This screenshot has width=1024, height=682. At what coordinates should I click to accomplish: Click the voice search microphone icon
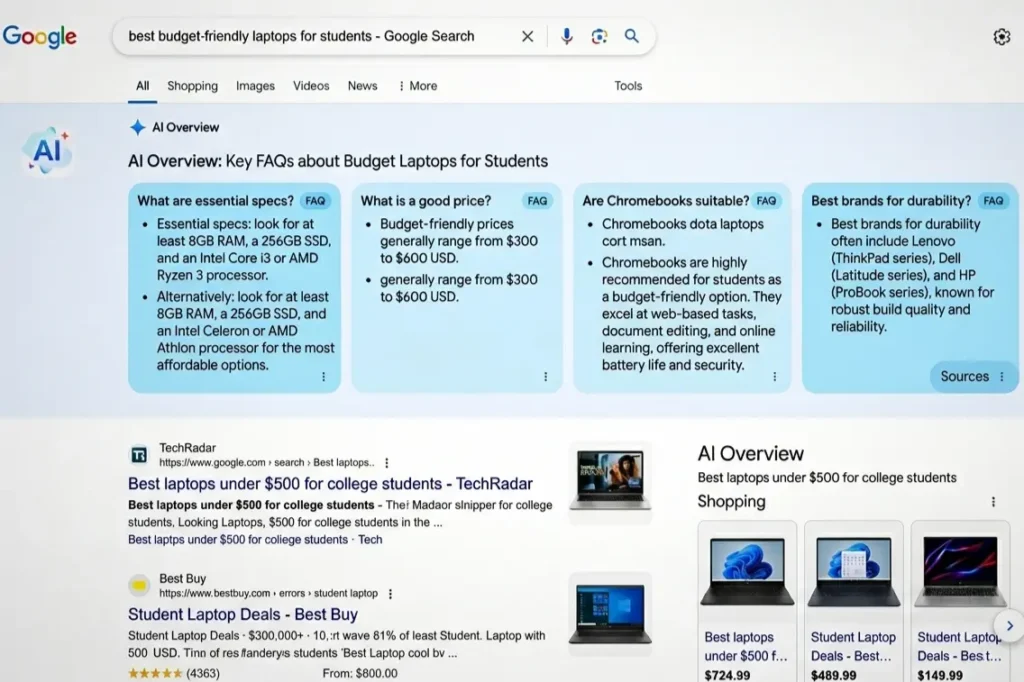click(x=566, y=36)
